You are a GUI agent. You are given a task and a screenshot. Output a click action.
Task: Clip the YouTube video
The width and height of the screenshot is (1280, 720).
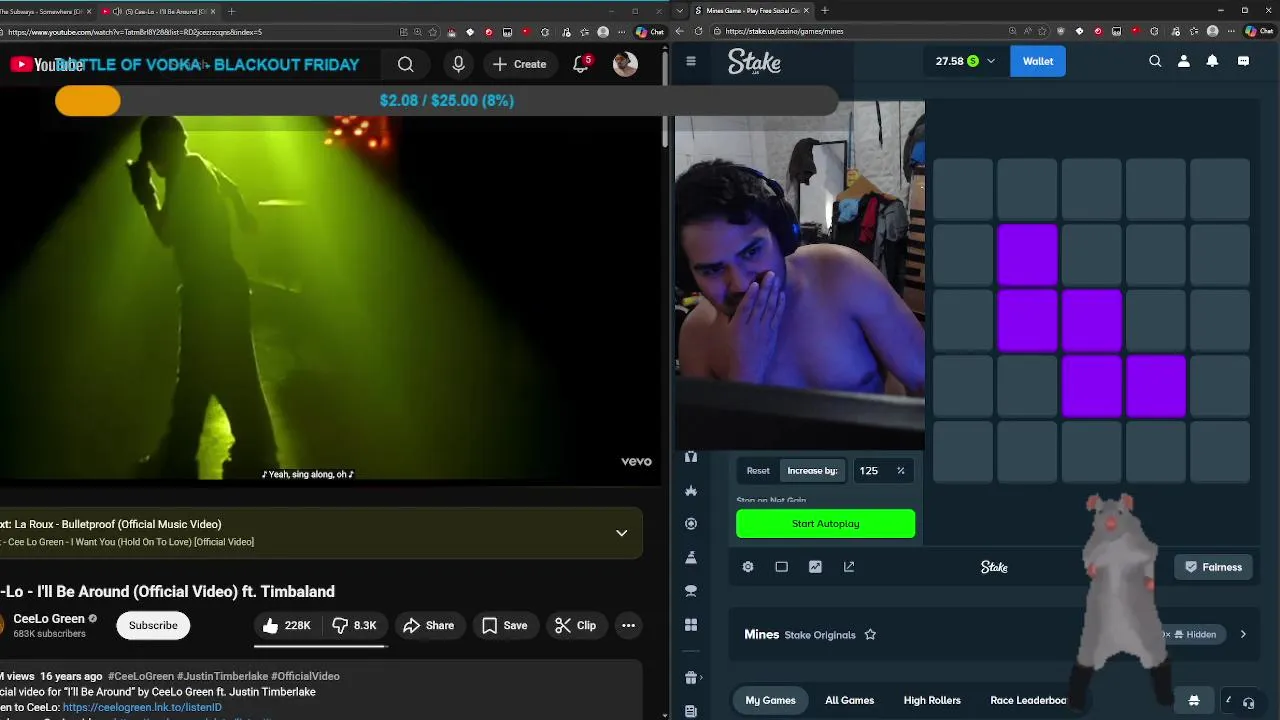[x=575, y=625]
